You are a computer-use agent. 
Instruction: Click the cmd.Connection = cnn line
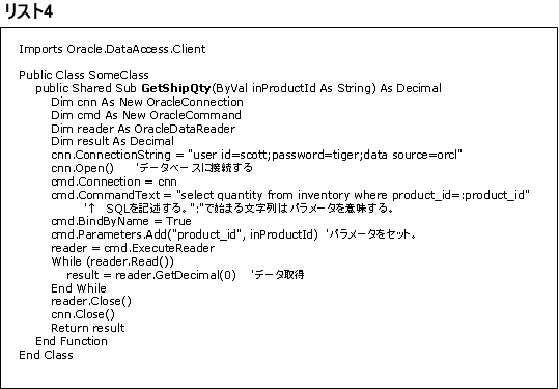click(x=114, y=182)
